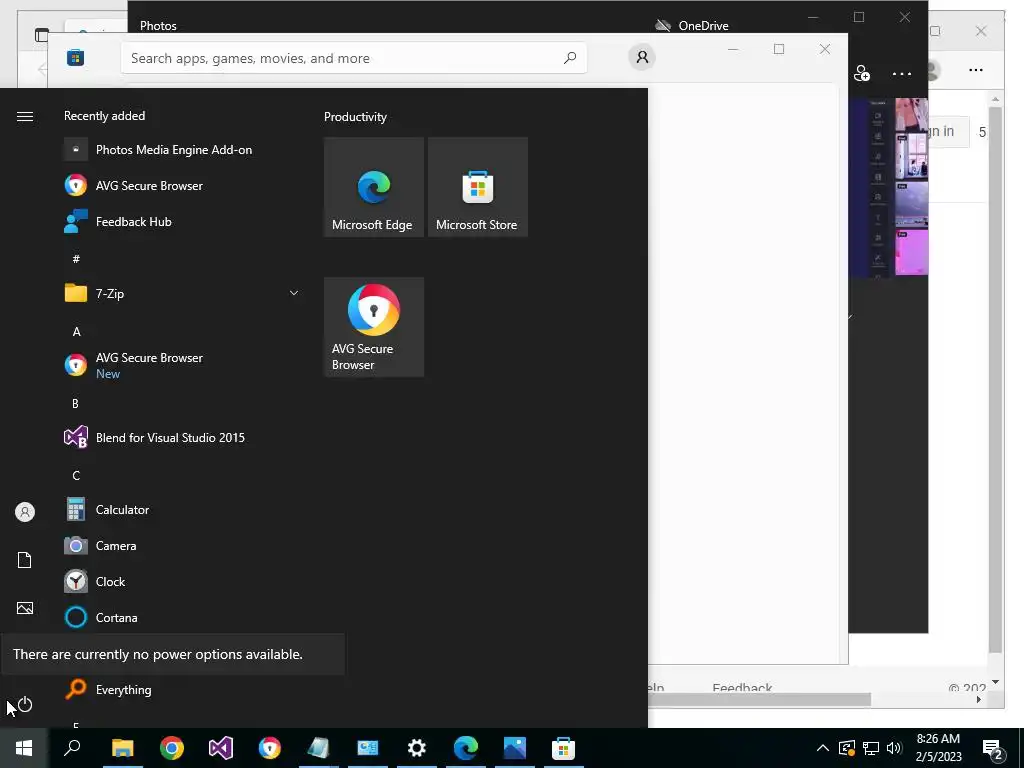The width and height of the screenshot is (1024, 768).
Task: Open the 7-Zip folder entry
Action: pyautogui.click(x=183, y=293)
